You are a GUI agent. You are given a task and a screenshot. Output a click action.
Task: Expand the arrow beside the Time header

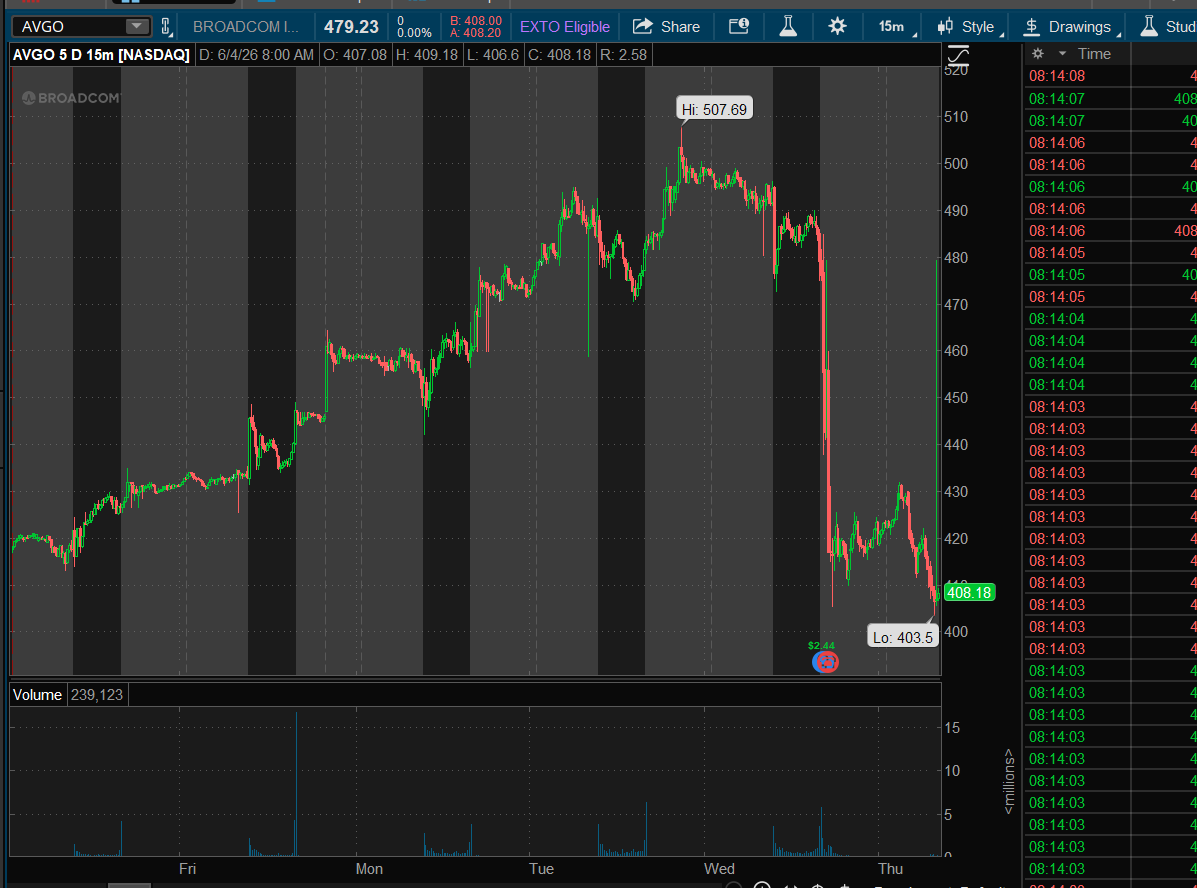[1062, 53]
